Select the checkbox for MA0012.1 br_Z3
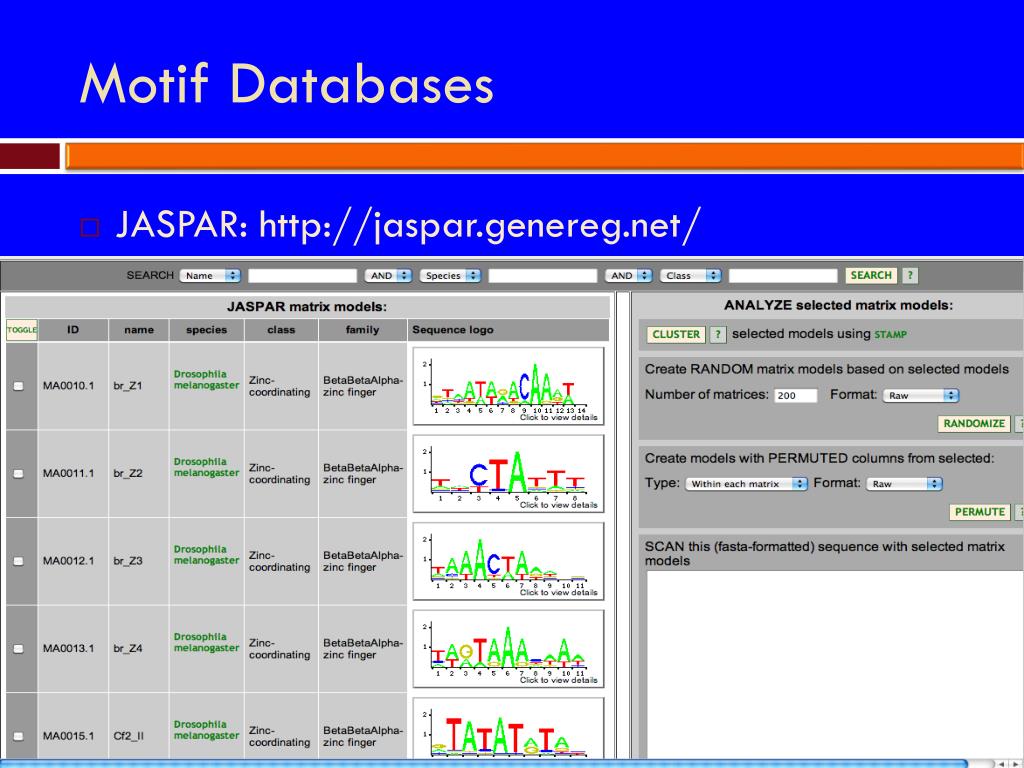 [19, 561]
